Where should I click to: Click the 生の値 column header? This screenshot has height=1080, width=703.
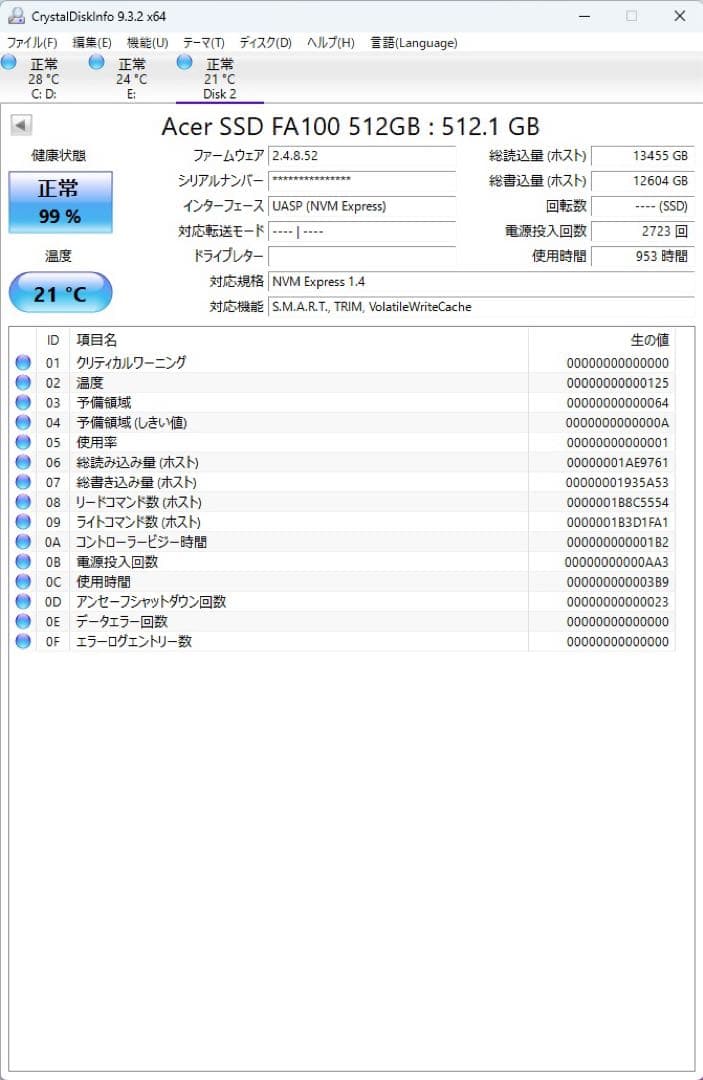pyautogui.click(x=602, y=340)
